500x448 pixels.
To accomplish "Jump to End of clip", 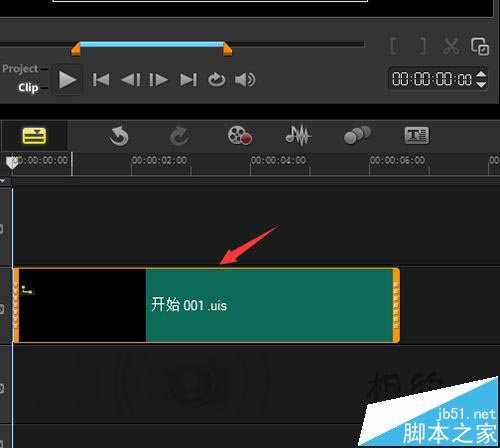I will tap(188, 80).
